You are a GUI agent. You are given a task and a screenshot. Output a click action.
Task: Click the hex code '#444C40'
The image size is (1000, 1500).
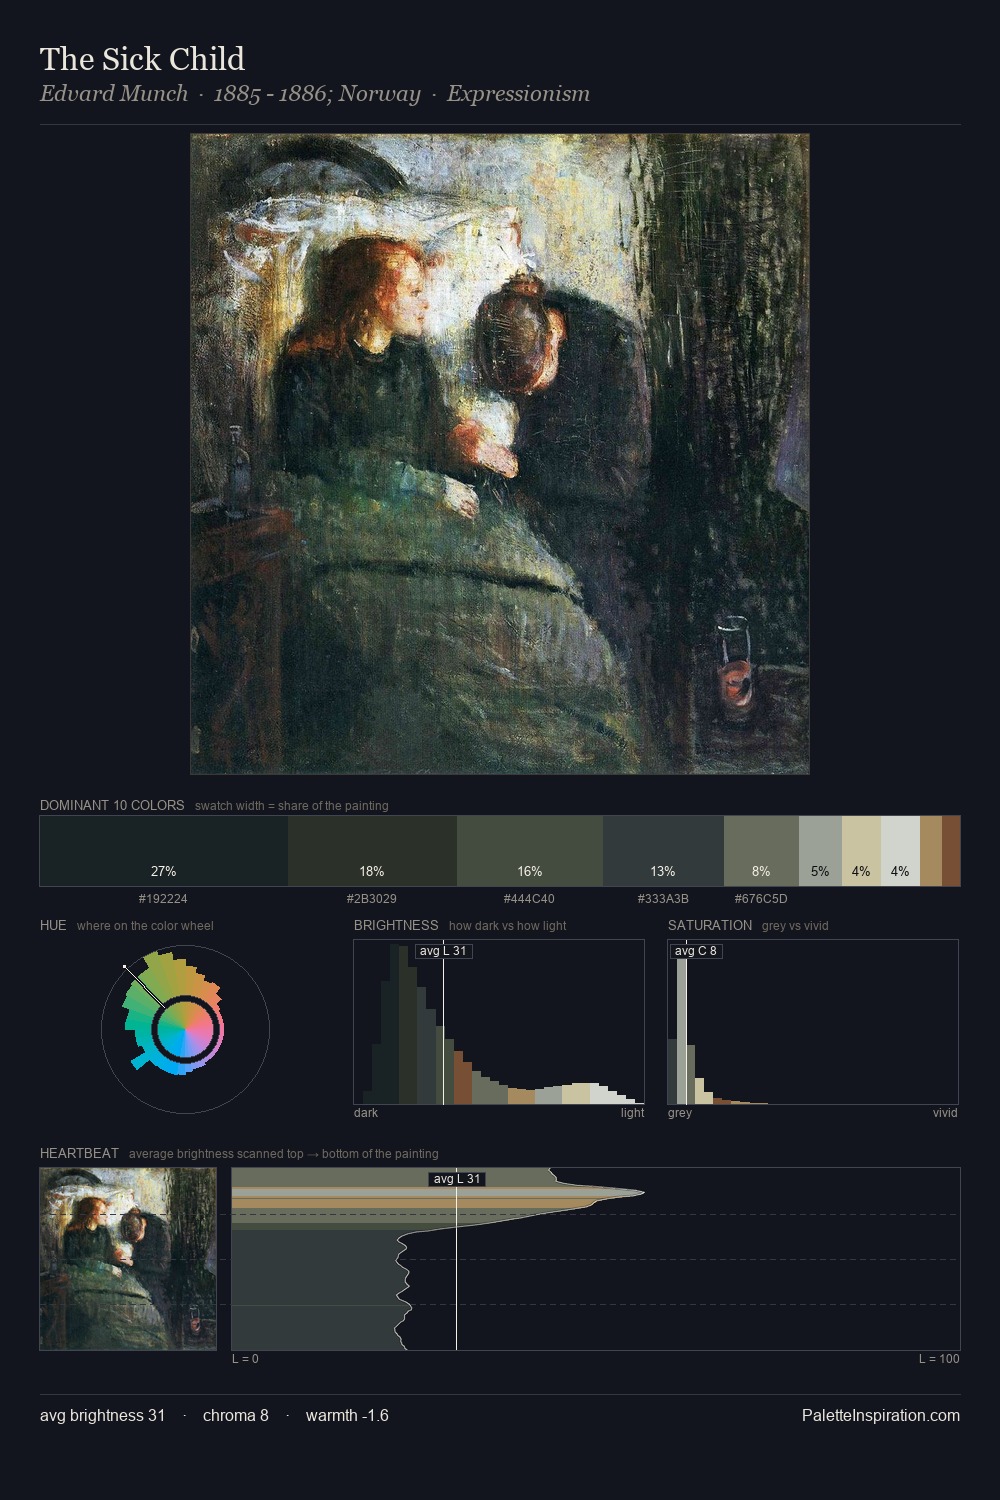pyautogui.click(x=529, y=899)
